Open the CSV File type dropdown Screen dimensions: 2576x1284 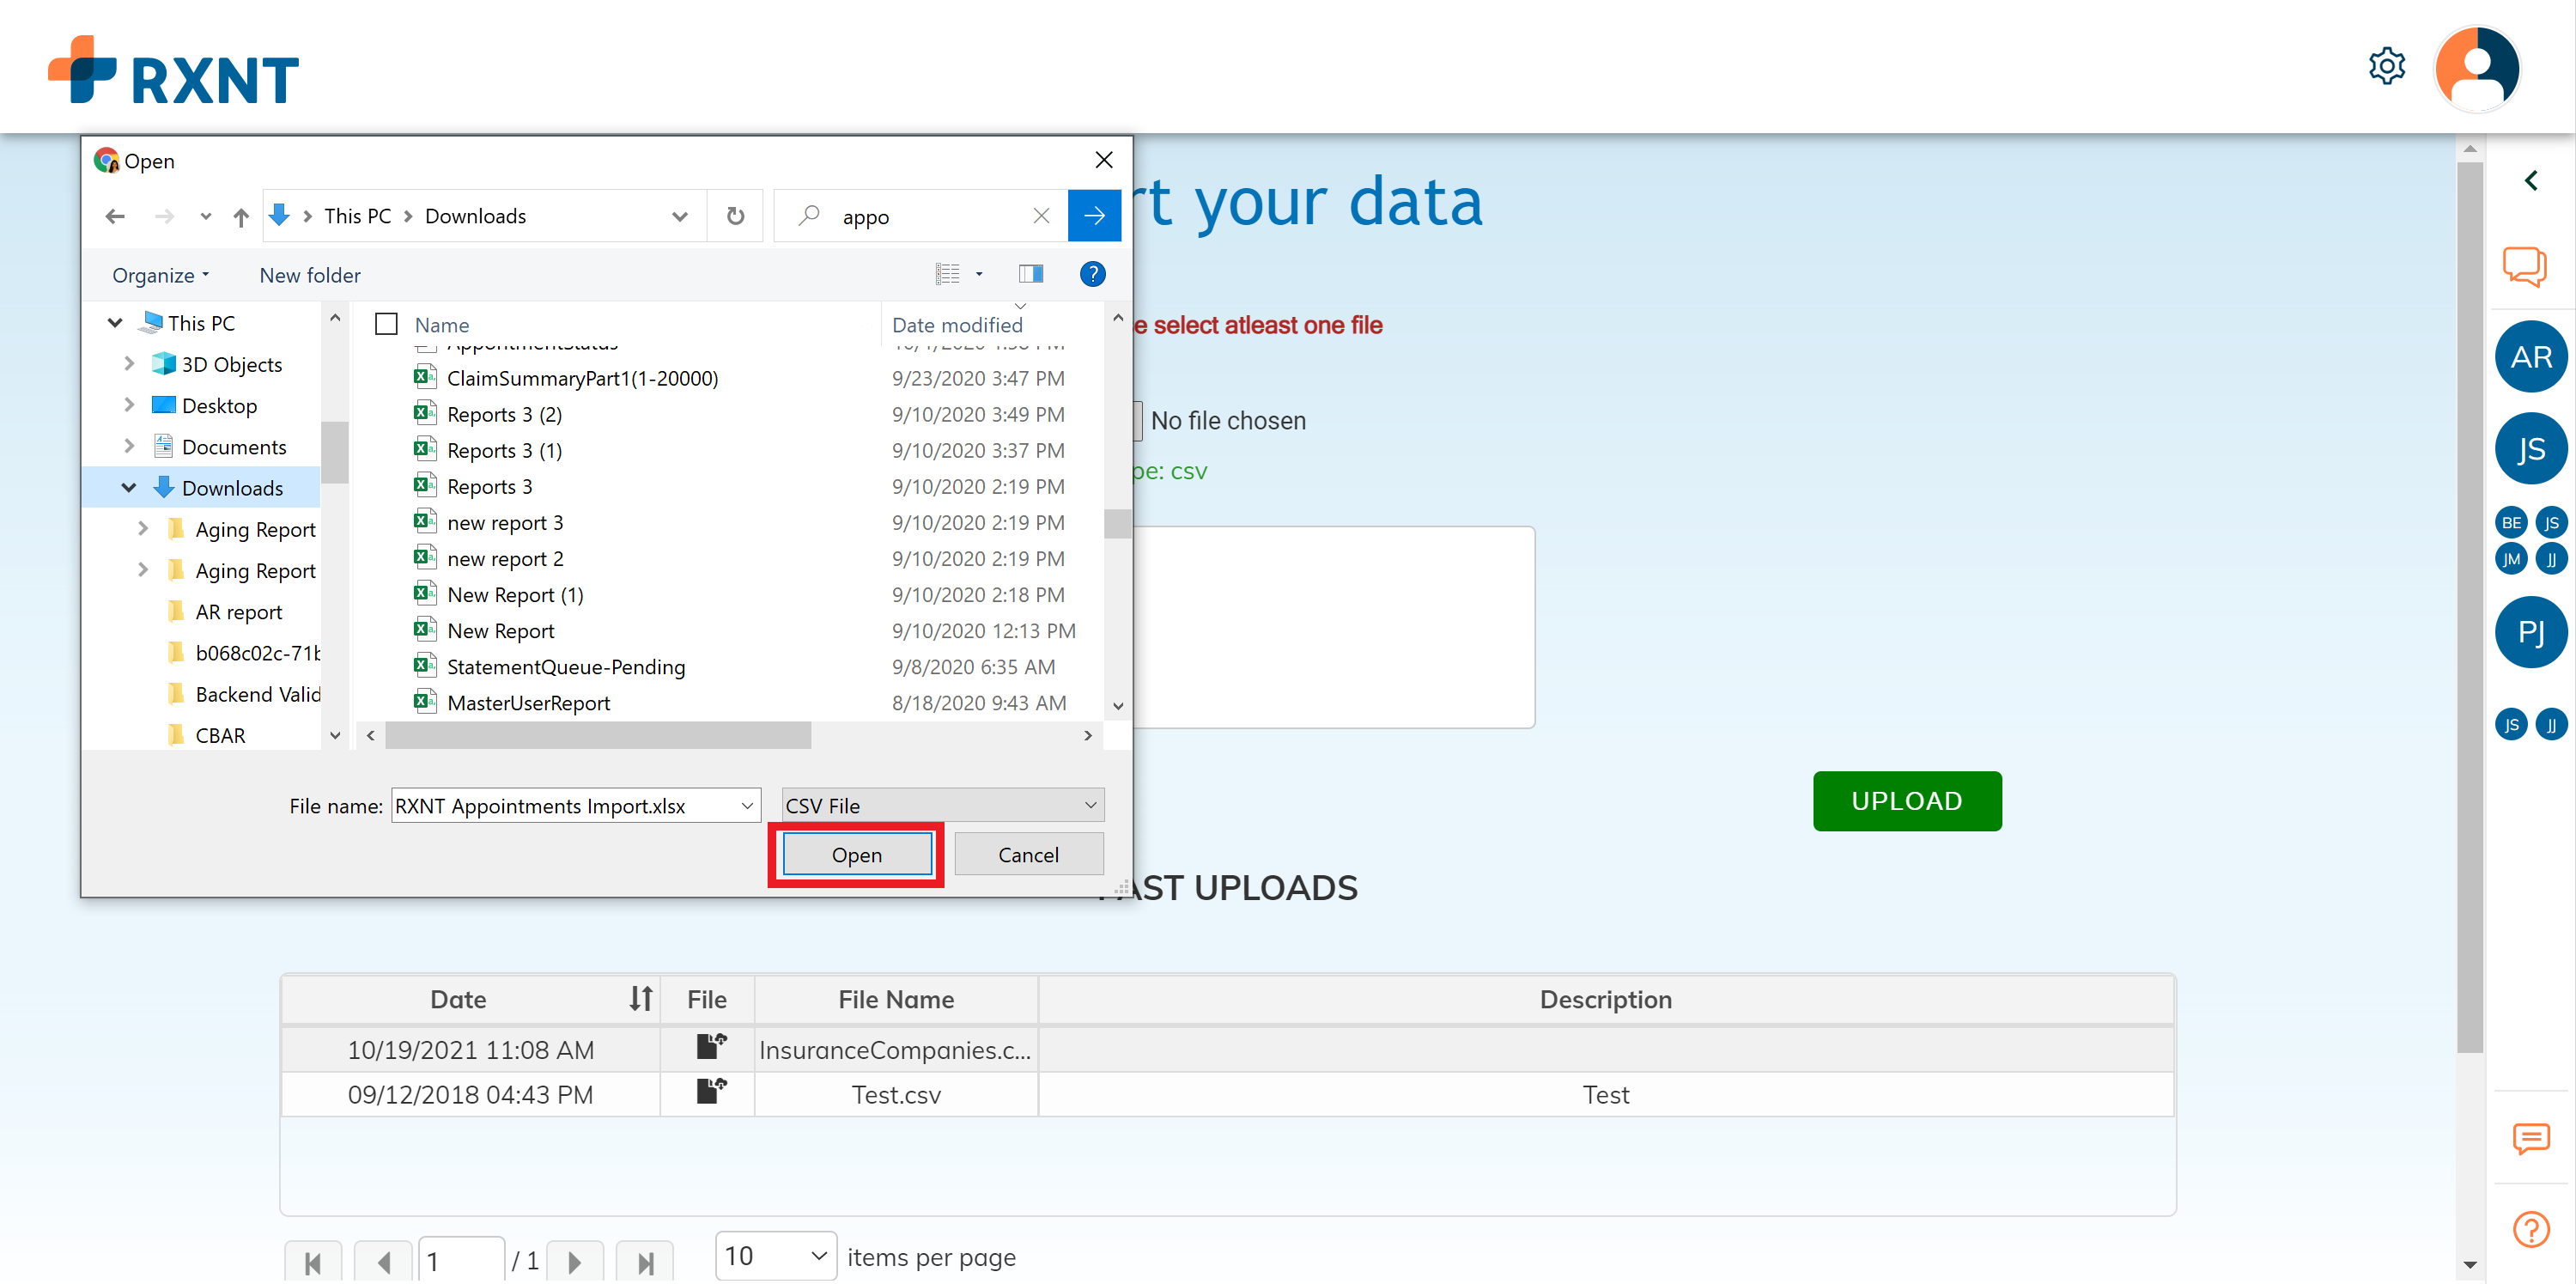pyautogui.click(x=942, y=805)
